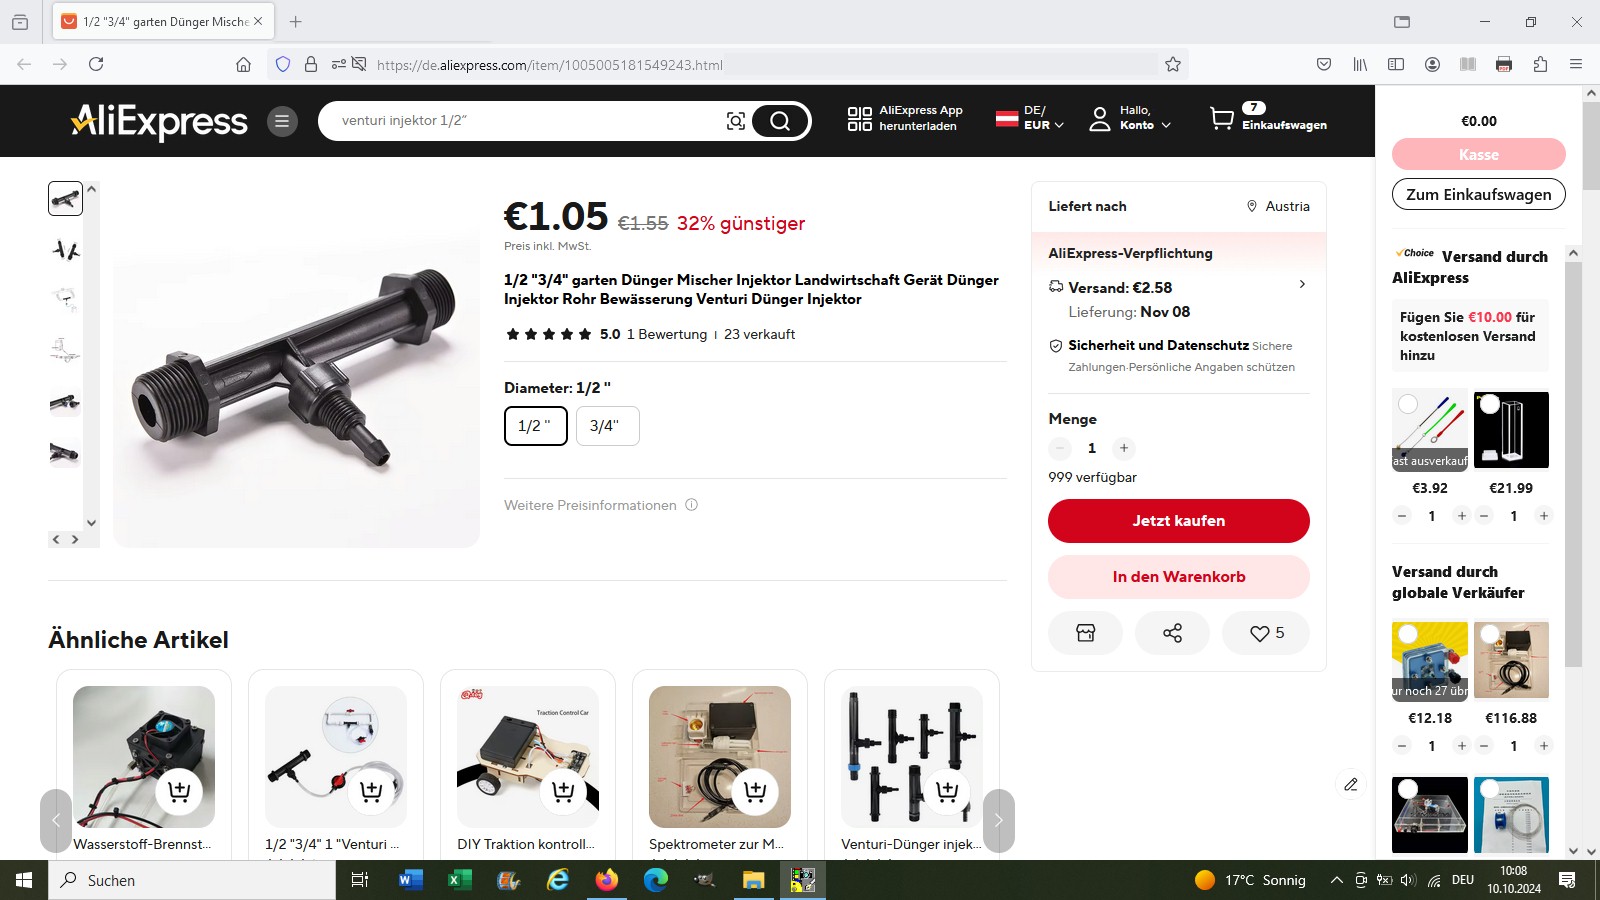Click the Jetzt kaufen button
This screenshot has width=1600, height=900.
pyautogui.click(x=1179, y=521)
